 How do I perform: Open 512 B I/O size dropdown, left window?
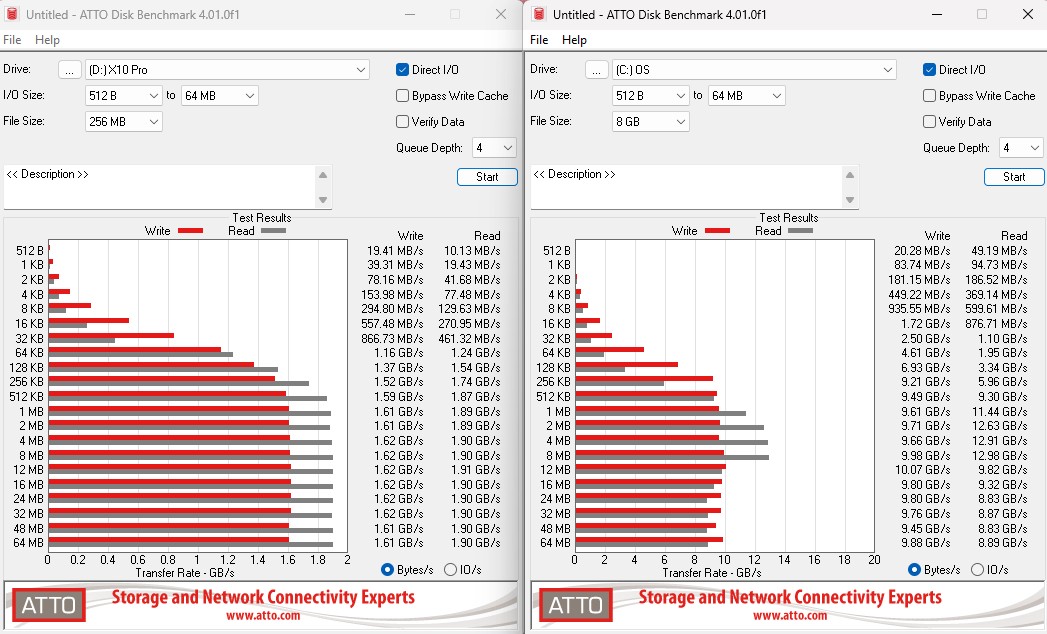tap(124, 96)
